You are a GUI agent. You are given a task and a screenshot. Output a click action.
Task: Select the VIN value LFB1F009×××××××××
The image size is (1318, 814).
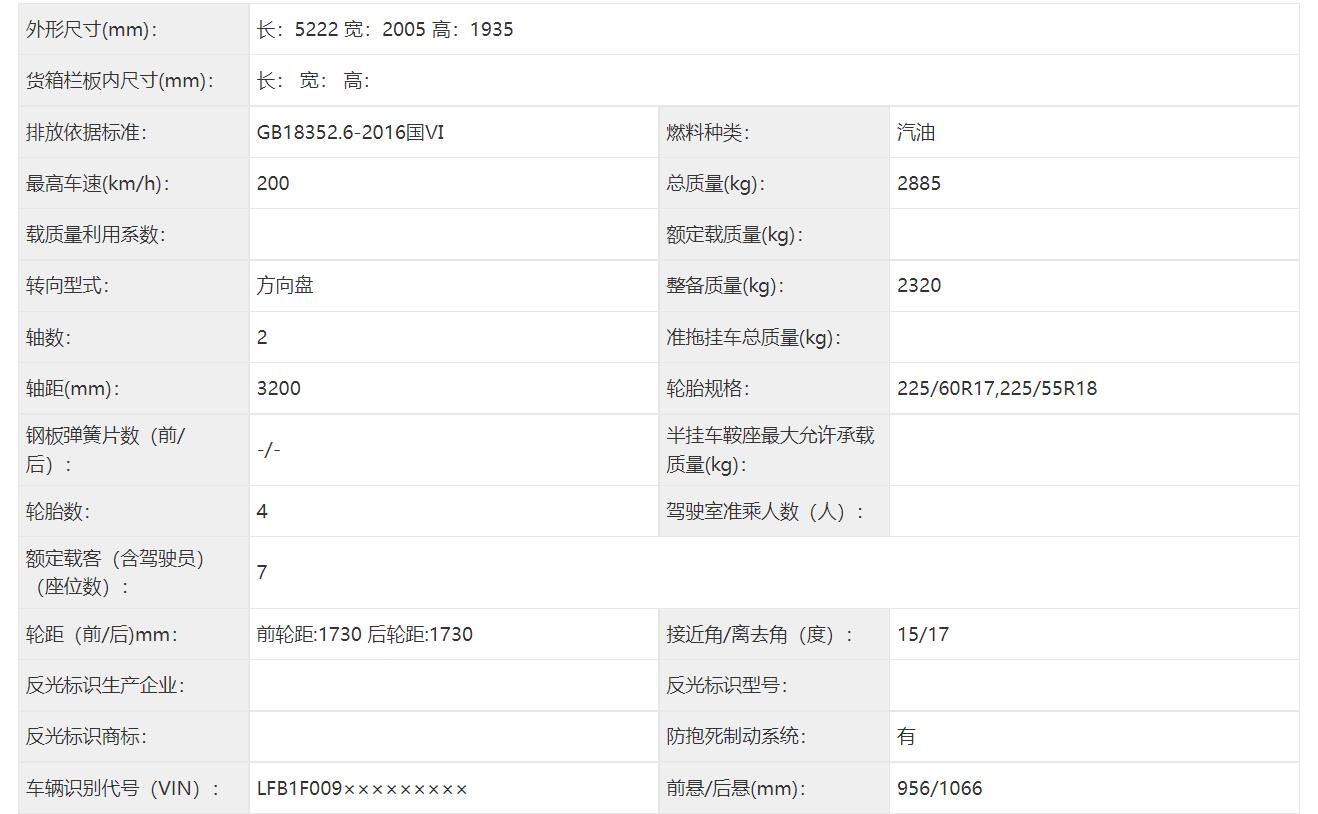click(362, 788)
